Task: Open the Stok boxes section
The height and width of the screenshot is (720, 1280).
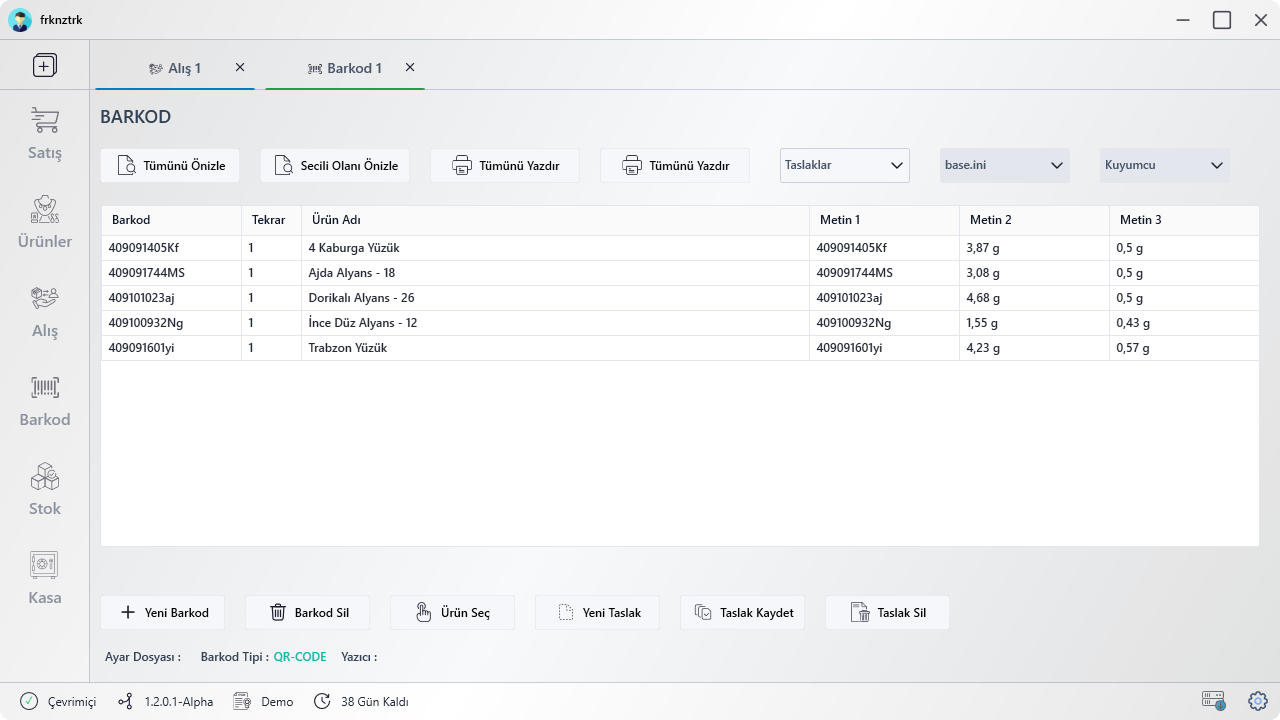Action: [45, 489]
